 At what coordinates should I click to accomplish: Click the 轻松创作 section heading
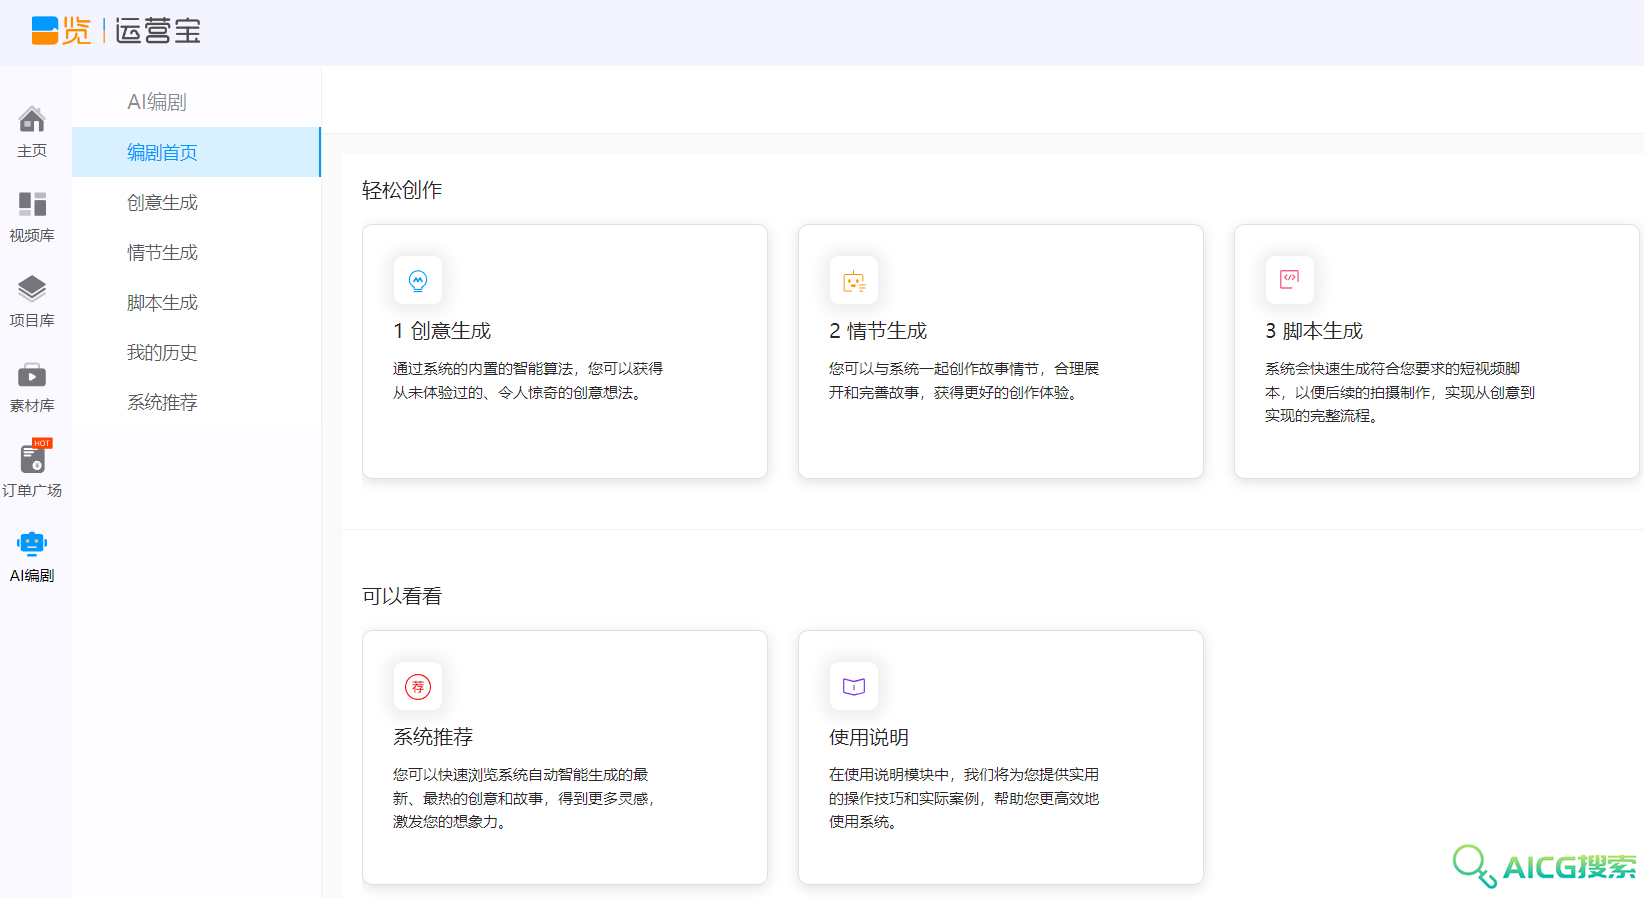[402, 190]
